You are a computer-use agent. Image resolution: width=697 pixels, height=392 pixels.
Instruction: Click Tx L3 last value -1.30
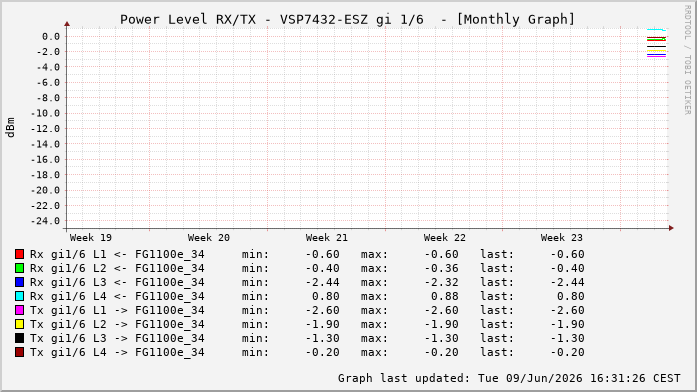point(567,338)
